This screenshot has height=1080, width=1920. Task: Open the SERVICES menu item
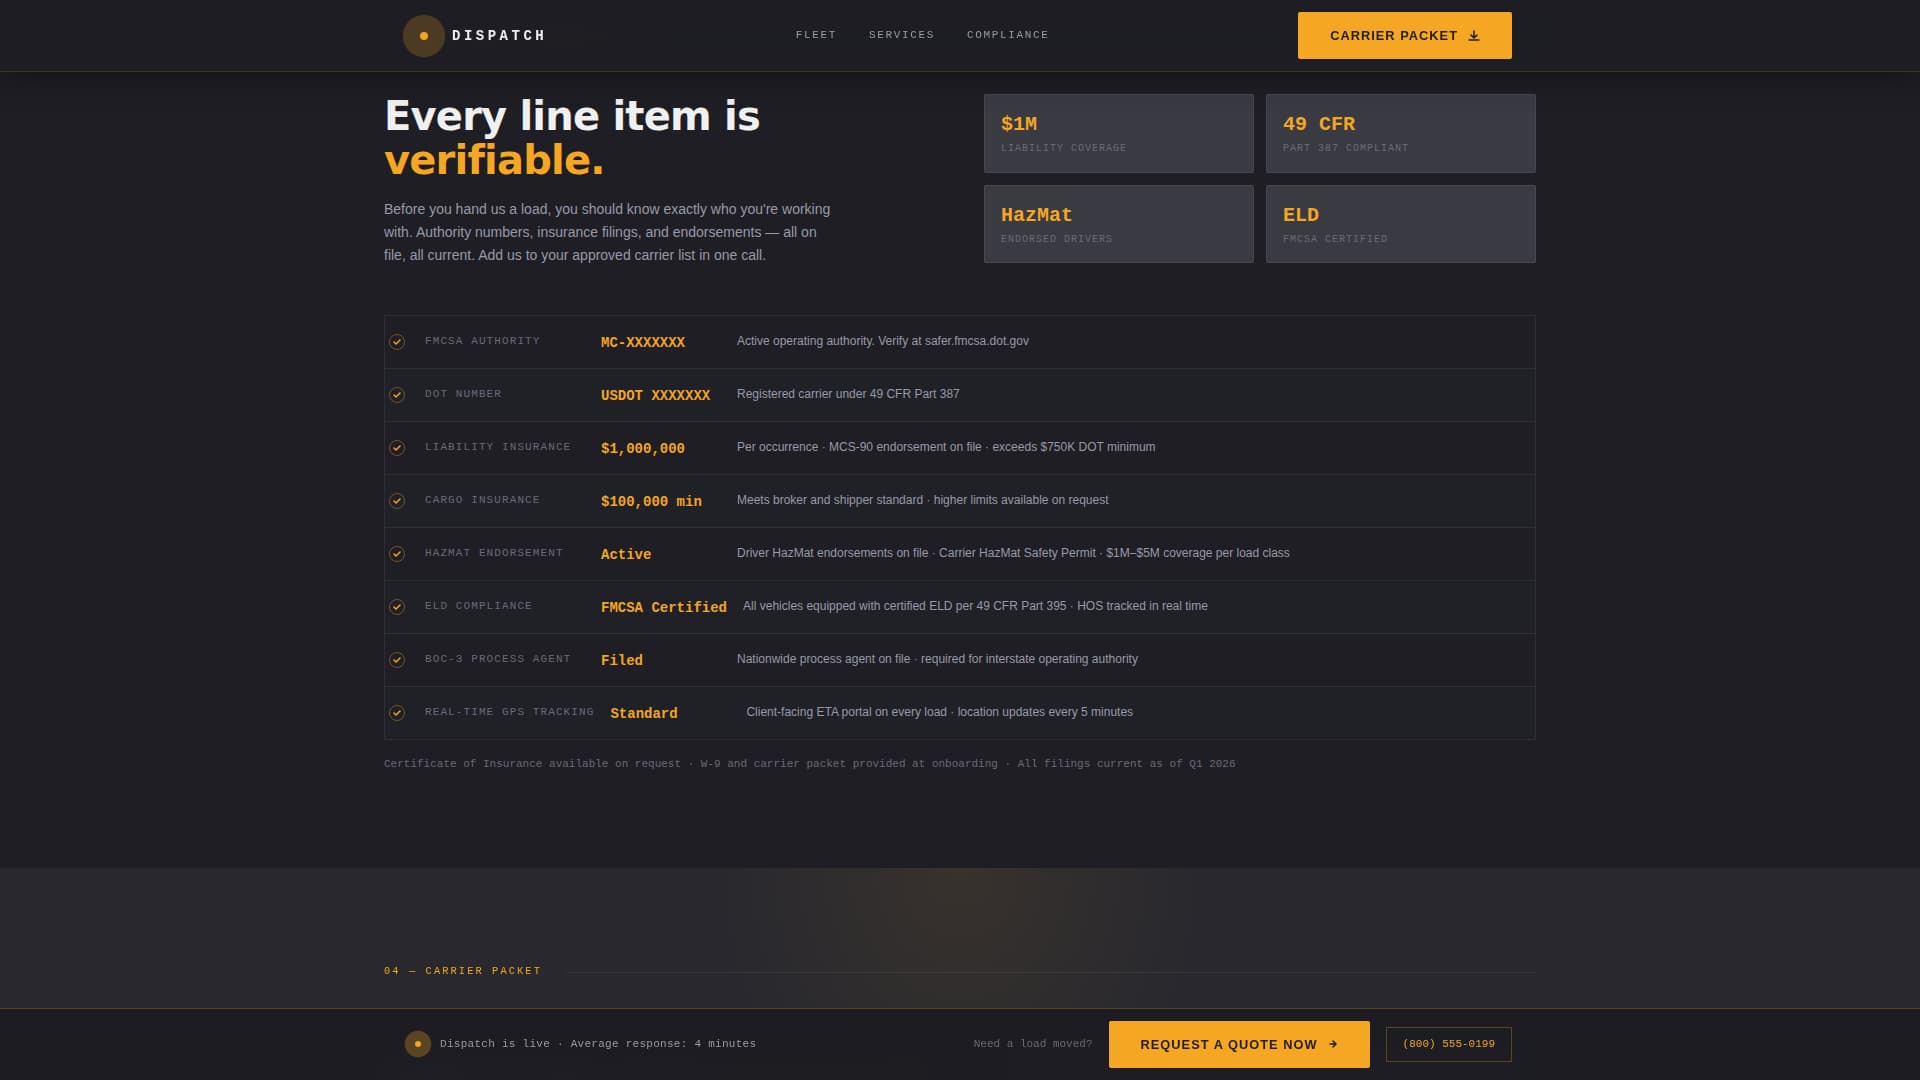901,34
